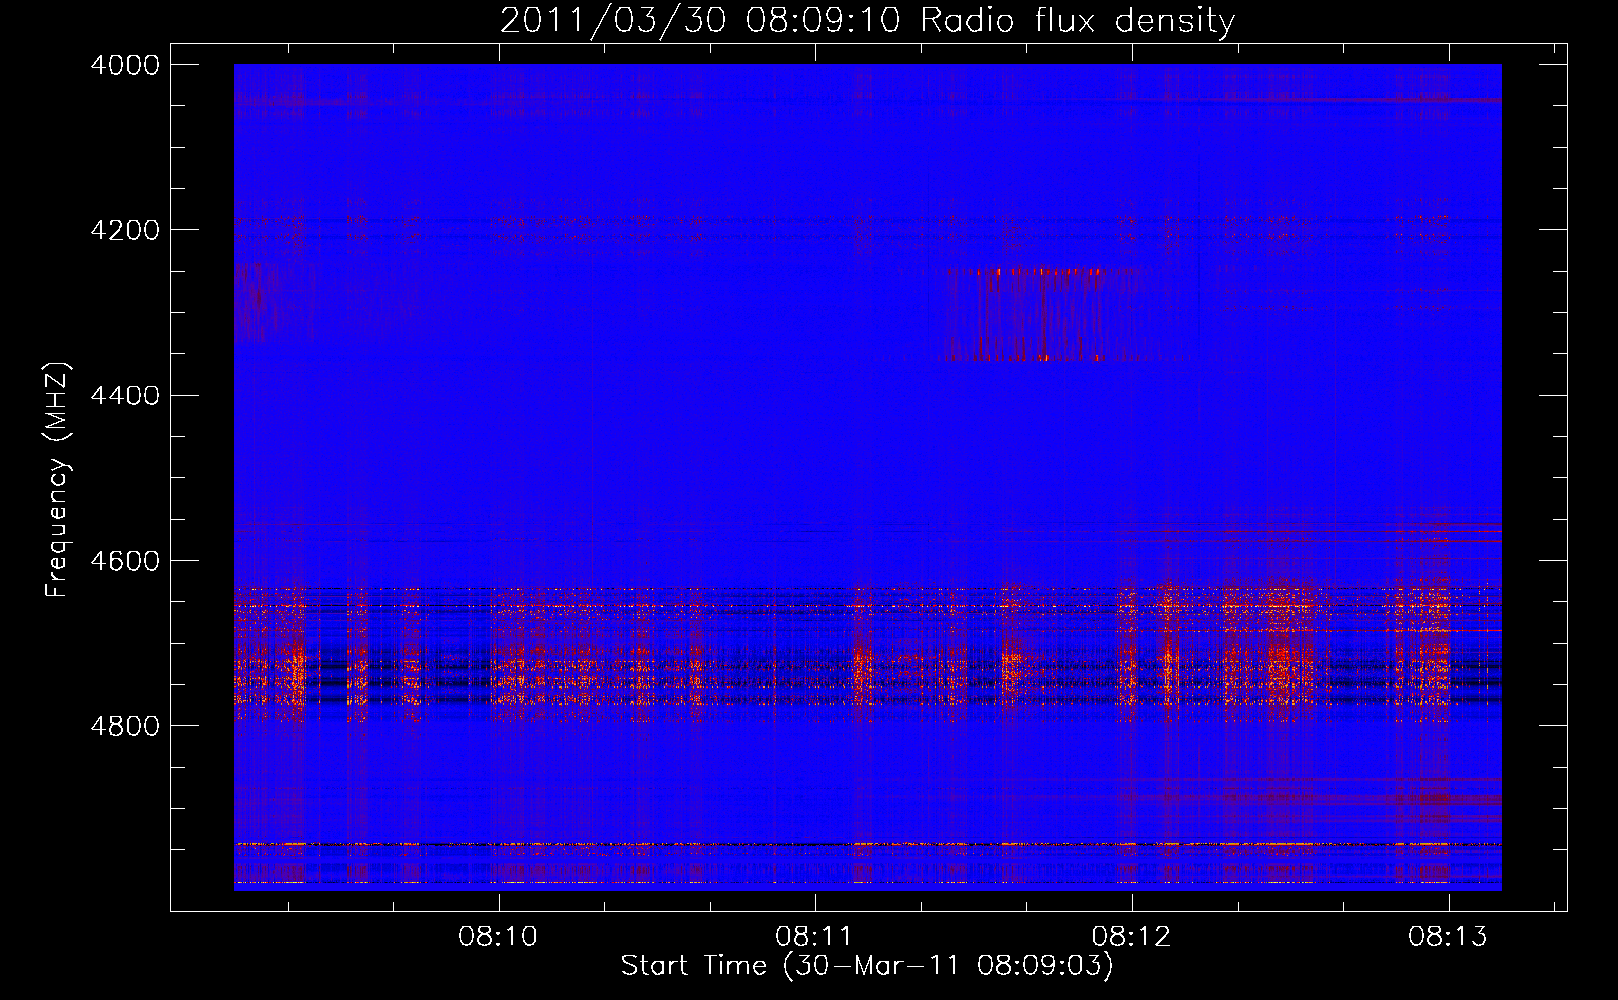Screen dimensions: 1618x1000
Task: Click the 4800 frequency tick label
Action: (x=125, y=726)
